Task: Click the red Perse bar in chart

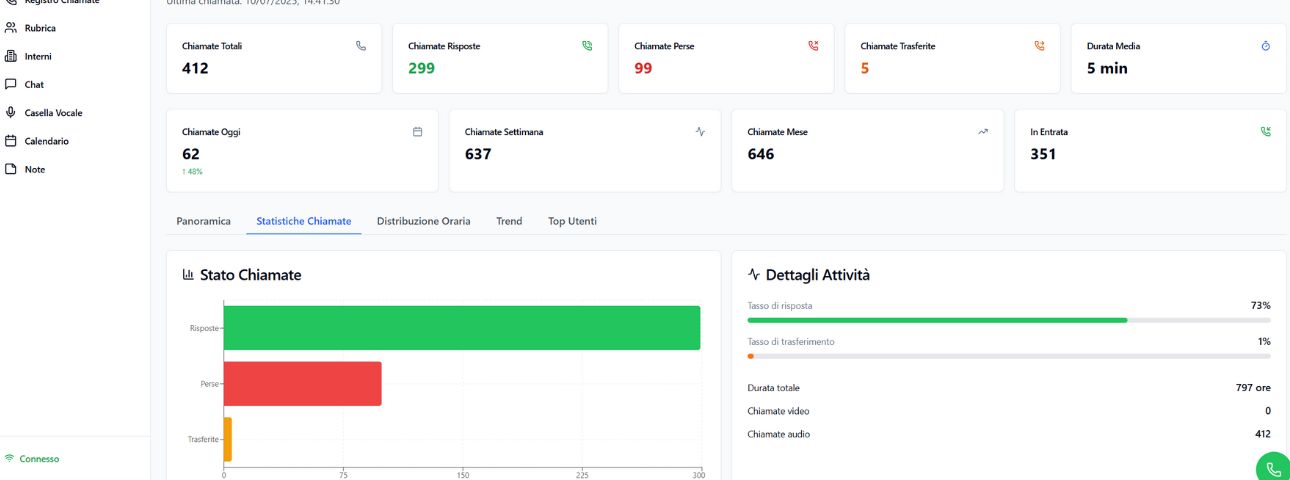Action: (303, 383)
